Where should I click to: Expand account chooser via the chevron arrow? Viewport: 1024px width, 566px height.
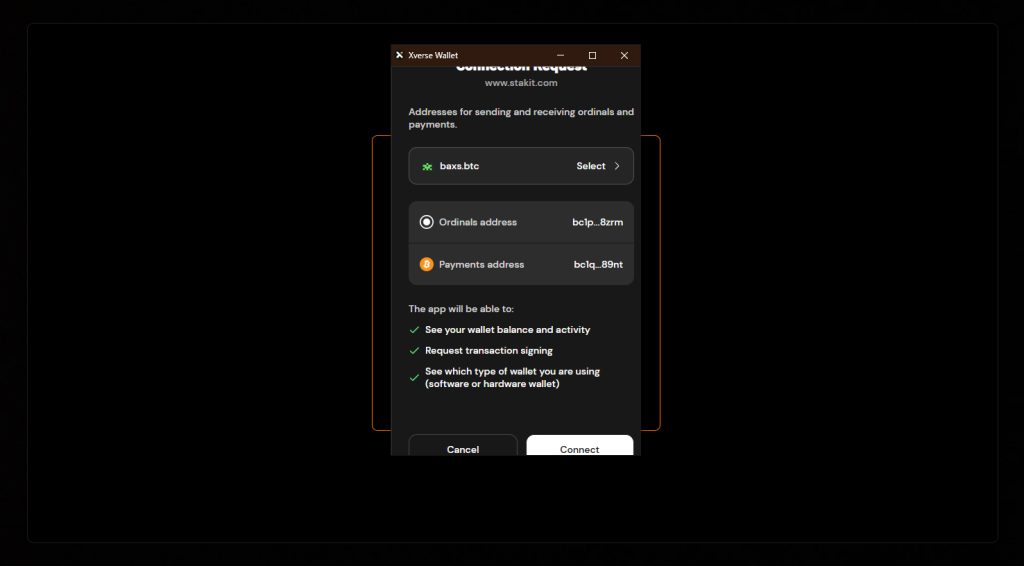617,166
